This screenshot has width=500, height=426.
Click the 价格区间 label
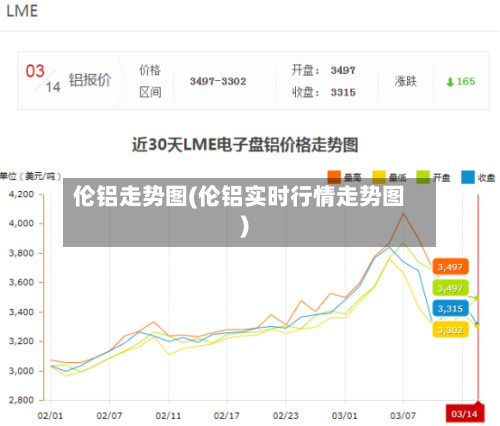point(150,81)
